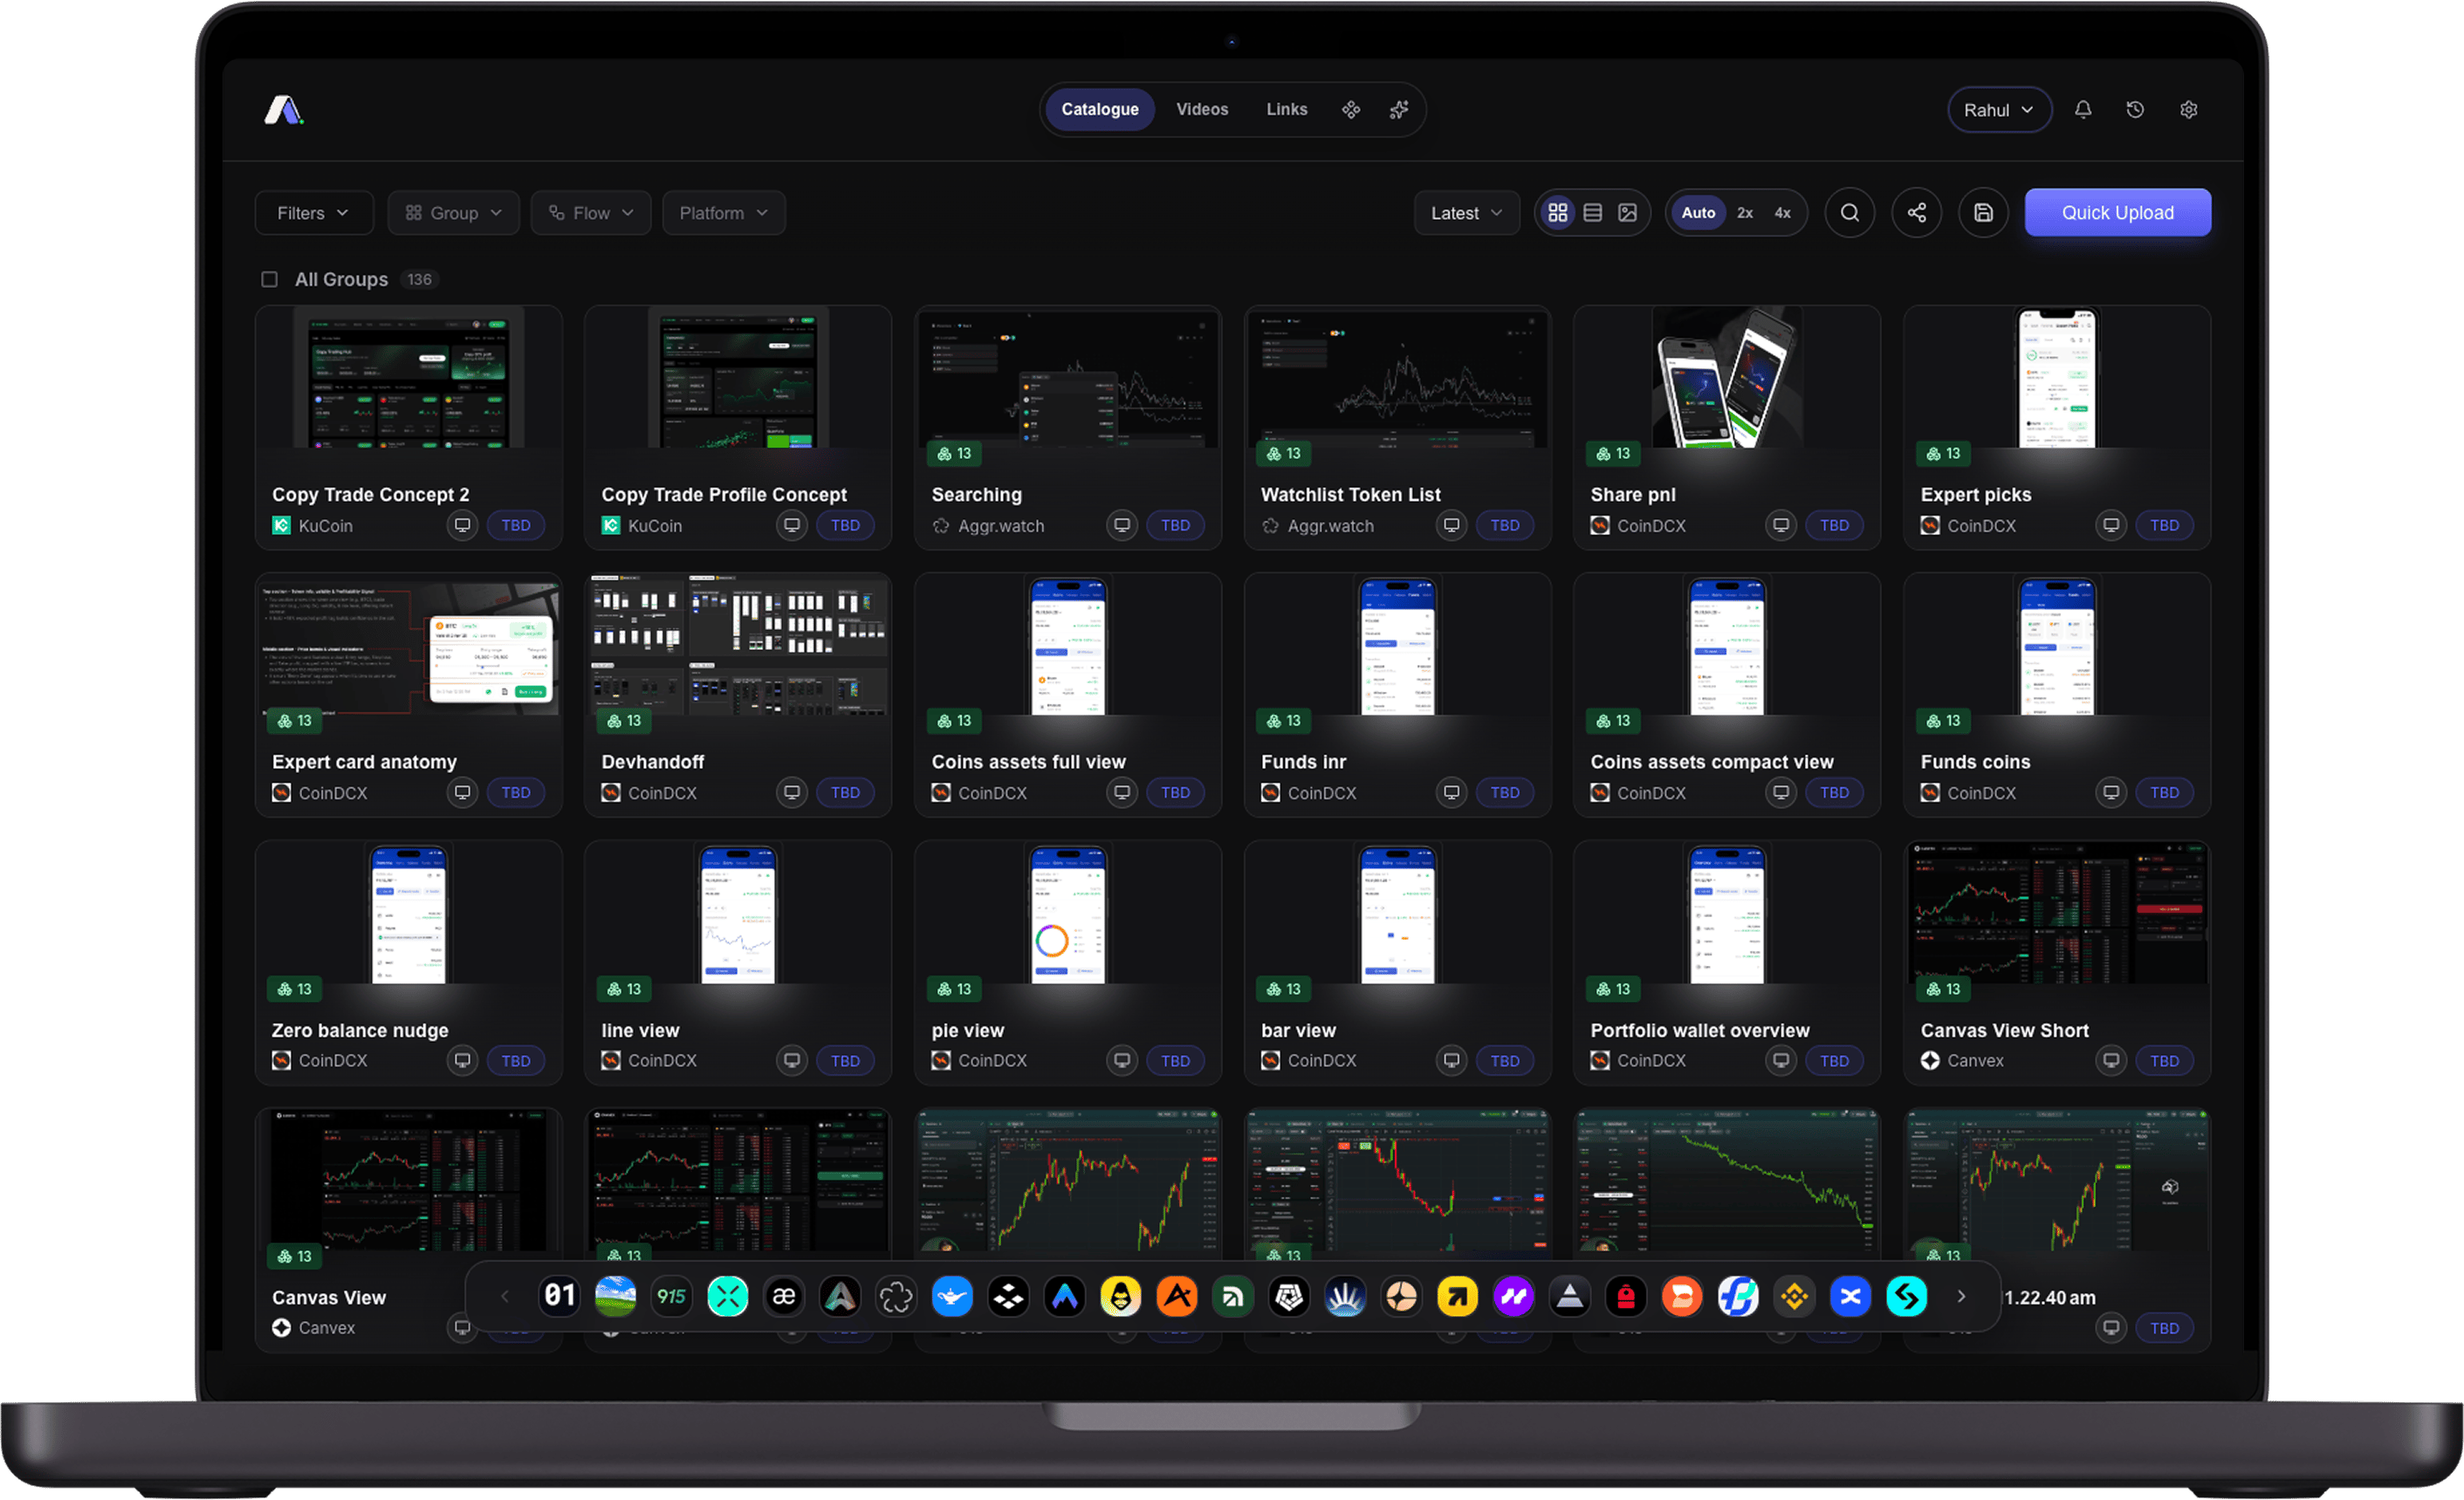Screen dimensions: 2464x1500
Task: Click the dock's previous arrow chevron
Action: (x=505, y=1296)
